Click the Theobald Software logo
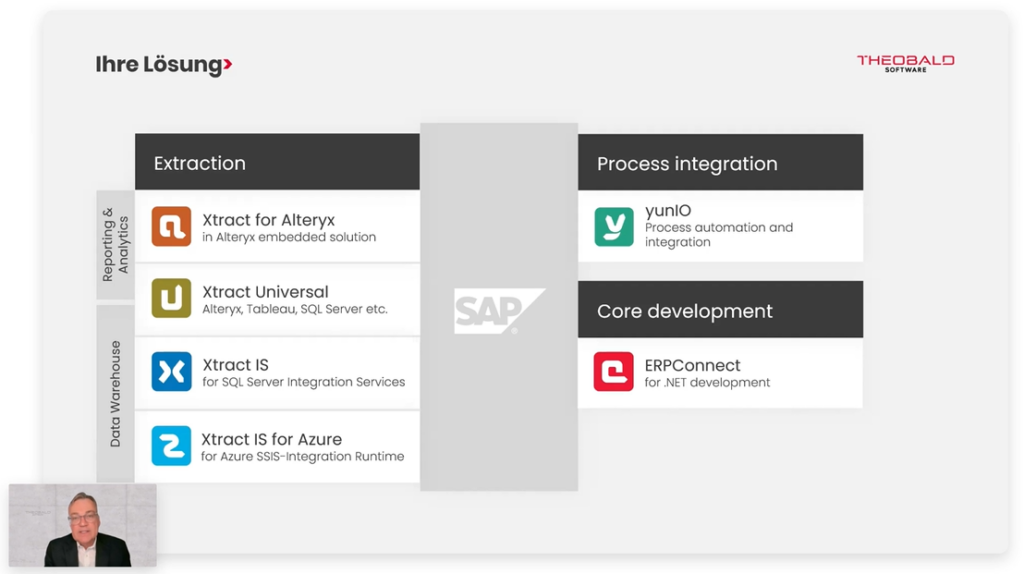Viewport: 1024px width, 574px height. click(905, 63)
